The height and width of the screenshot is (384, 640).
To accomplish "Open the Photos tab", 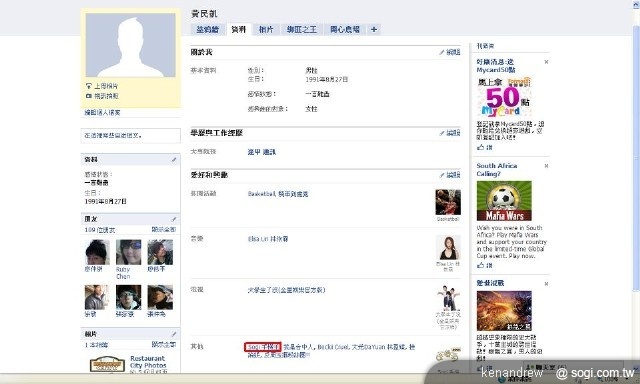I will (x=266, y=29).
